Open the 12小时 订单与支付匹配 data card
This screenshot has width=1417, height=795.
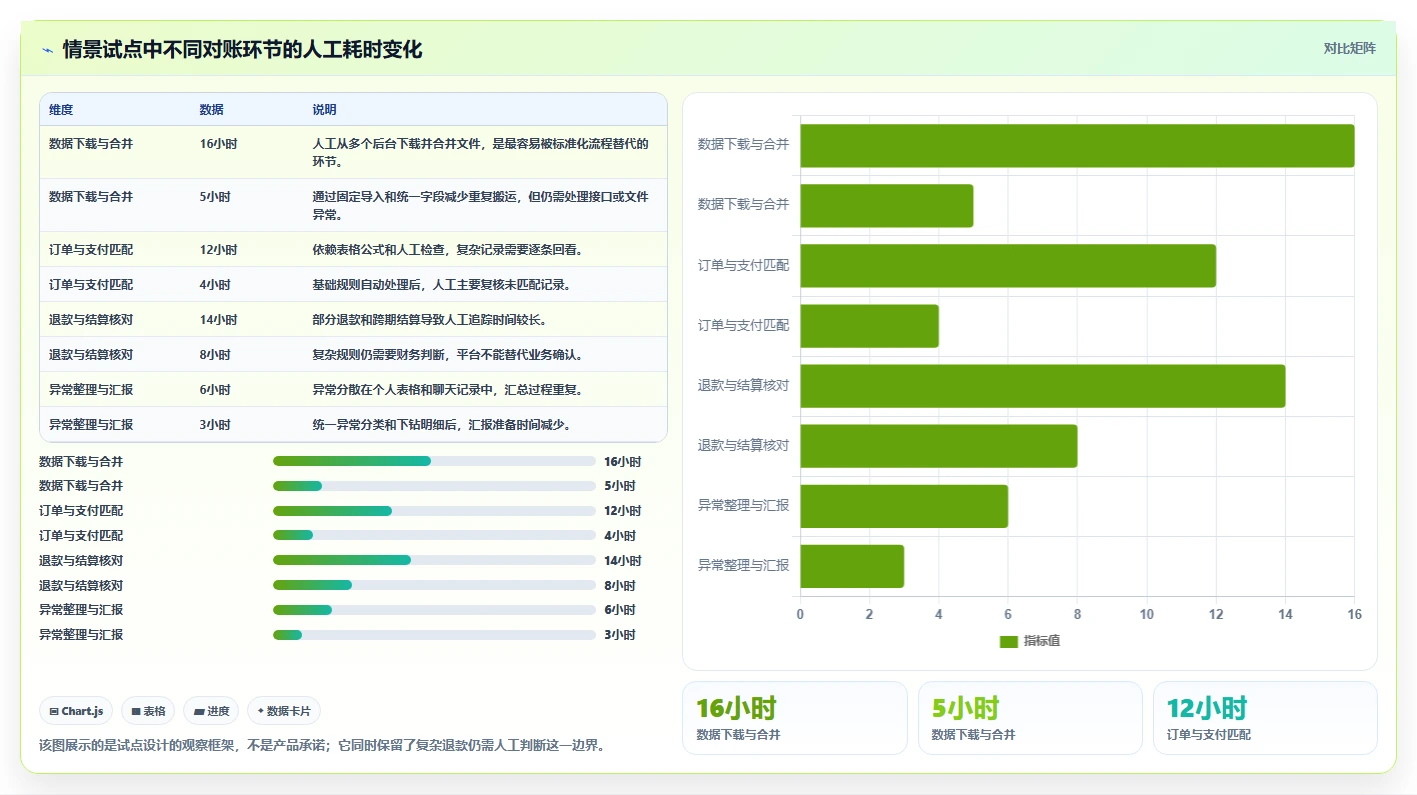1265,718
